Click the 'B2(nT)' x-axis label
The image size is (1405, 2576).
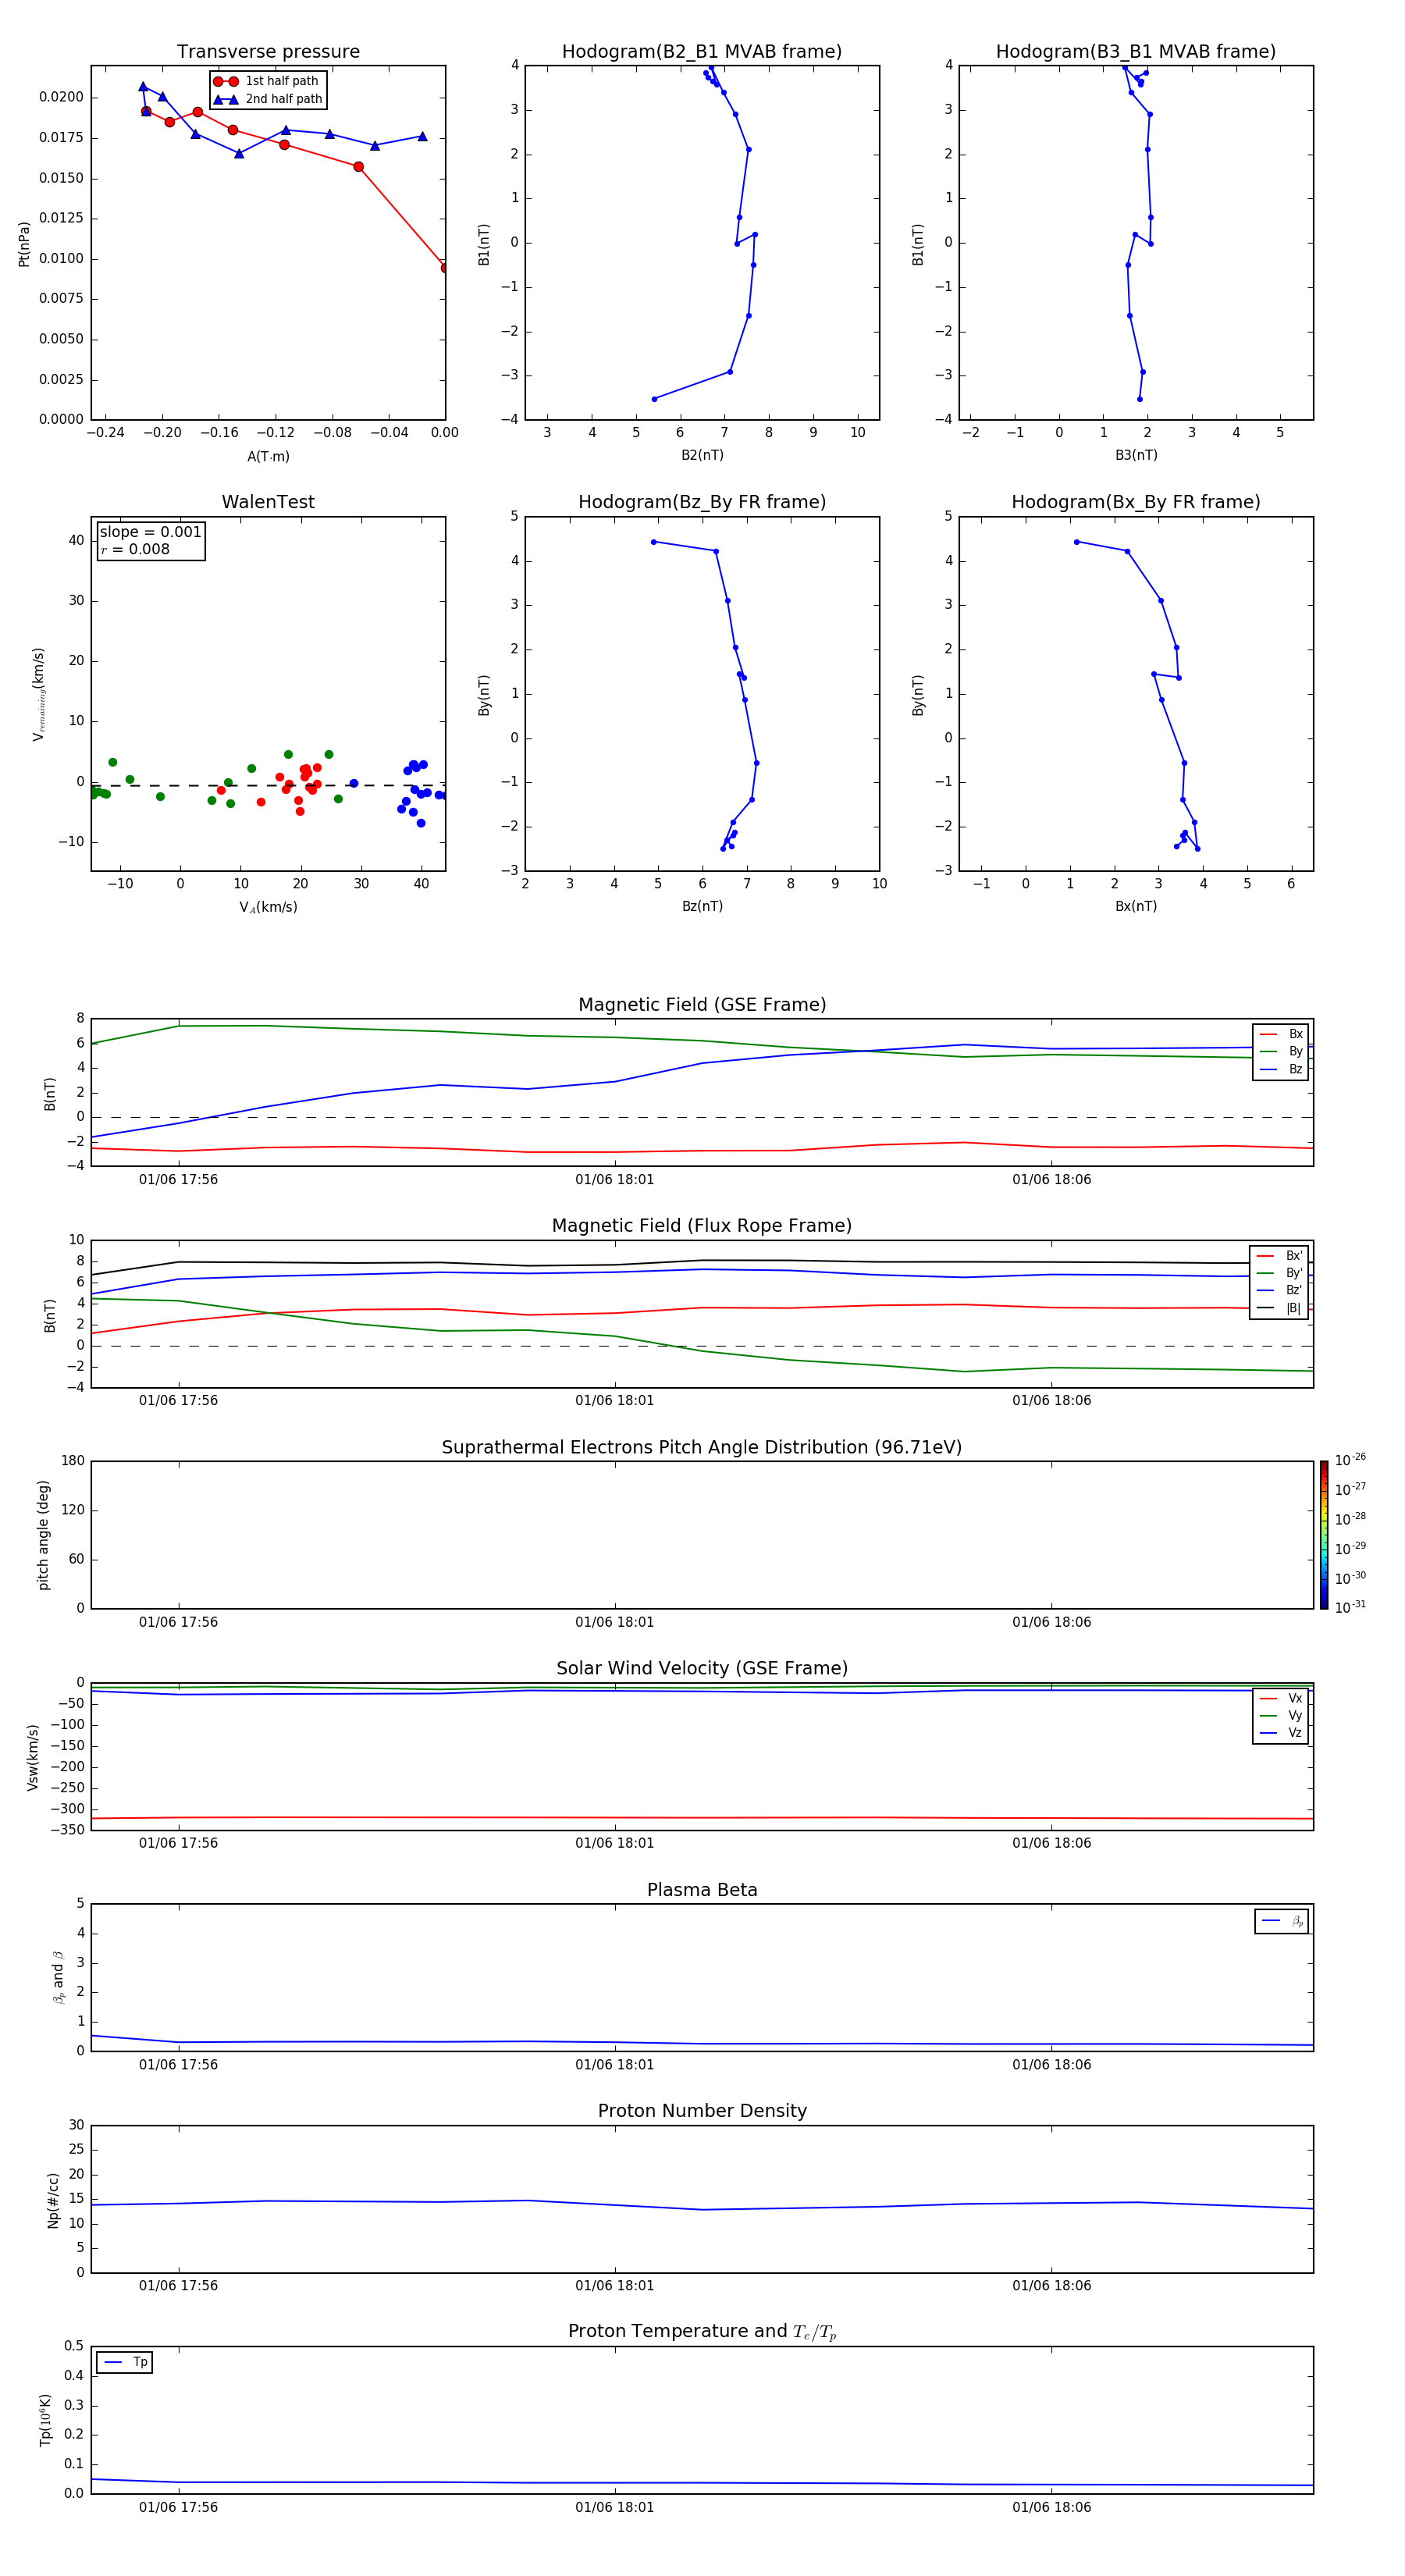(702, 455)
